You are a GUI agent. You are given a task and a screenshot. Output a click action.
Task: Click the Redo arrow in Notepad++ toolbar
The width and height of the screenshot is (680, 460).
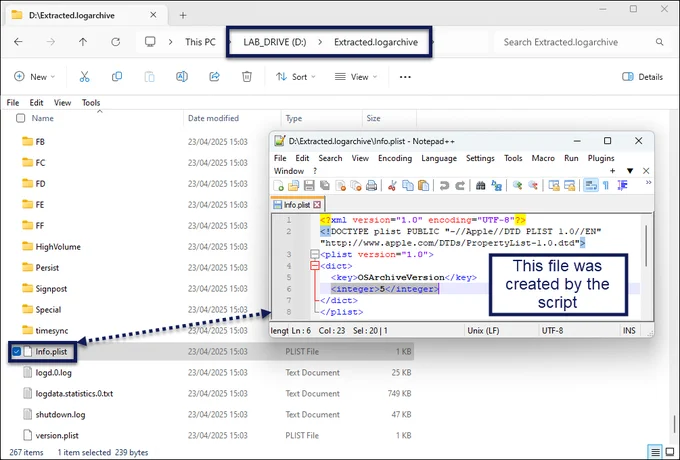point(460,186)
